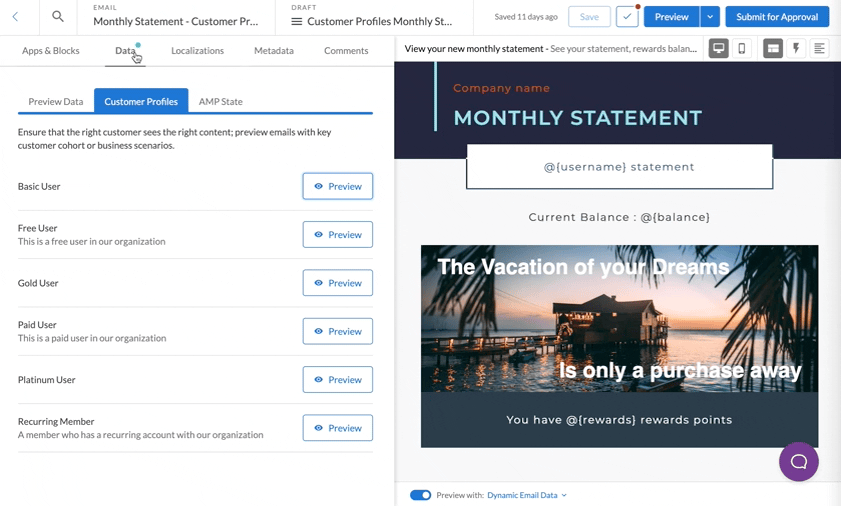Screen dimensions: 841x506
Task: Open the Apps & Blocks tab
Action: 50,50
